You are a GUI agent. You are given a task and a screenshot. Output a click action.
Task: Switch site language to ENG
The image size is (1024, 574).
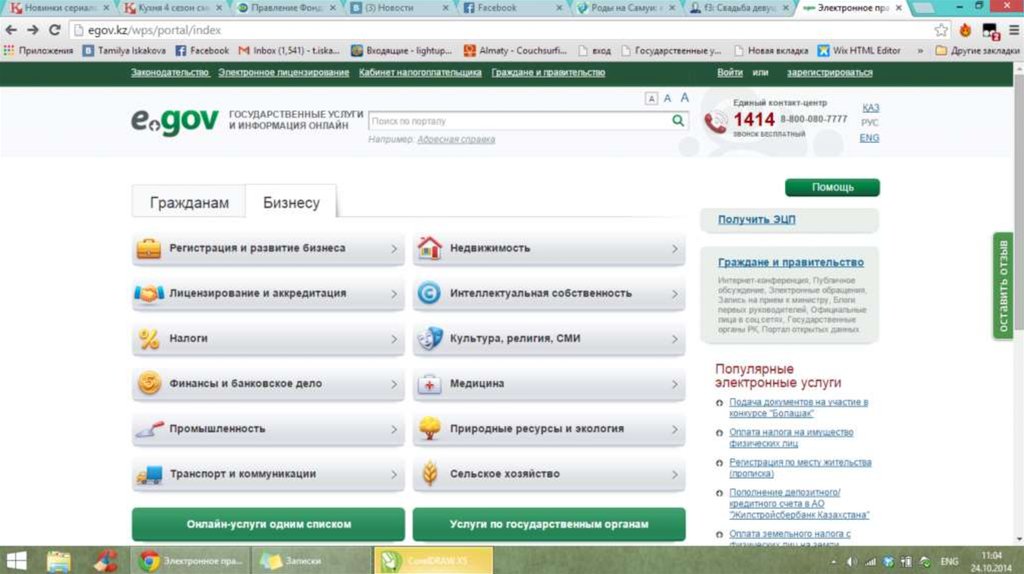[870, 138]
